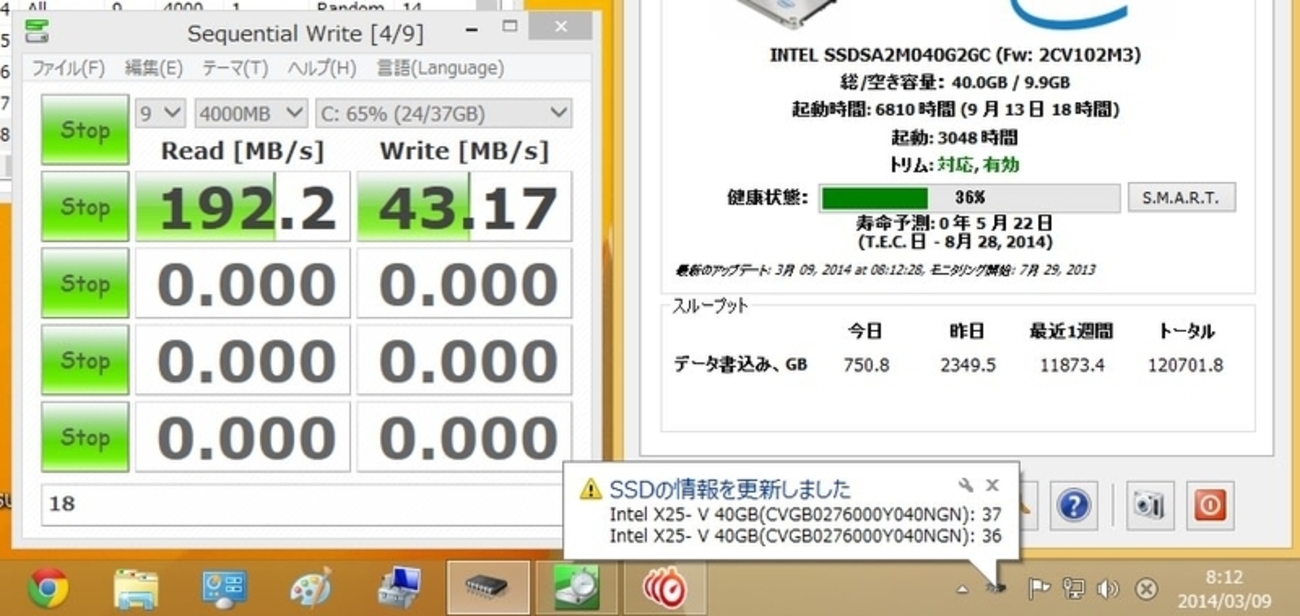Open the 4000MB test size dropdown
Viewport: 1300px width, 616px height.
pos(251,113)
